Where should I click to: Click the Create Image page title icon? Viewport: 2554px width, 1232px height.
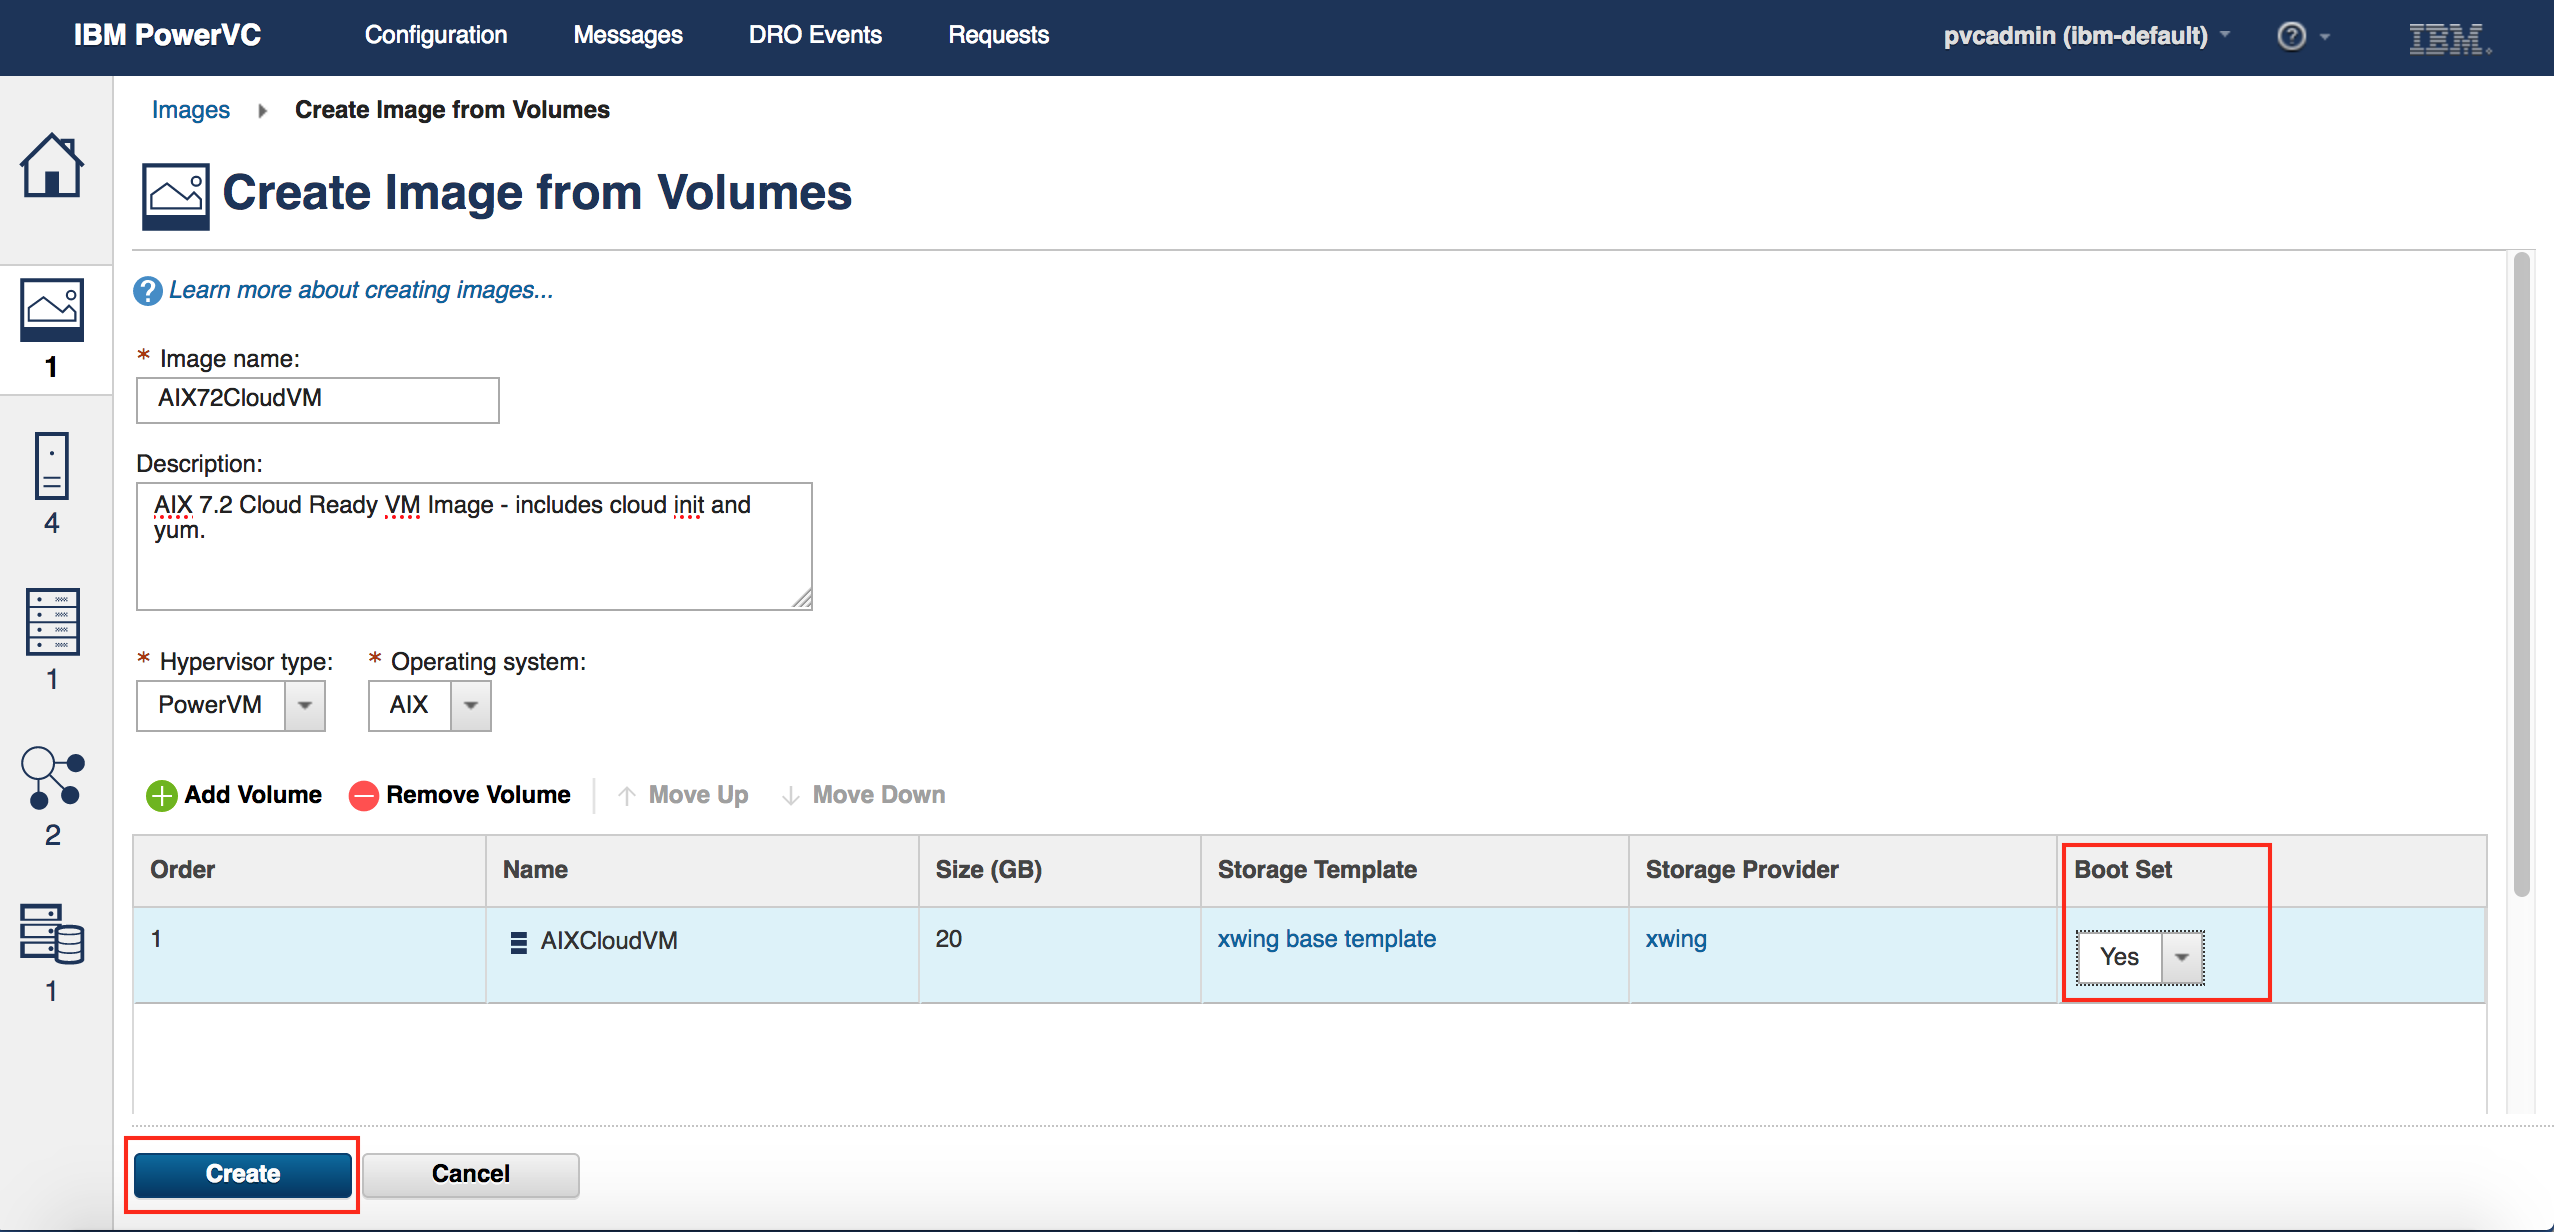[176, 196]
